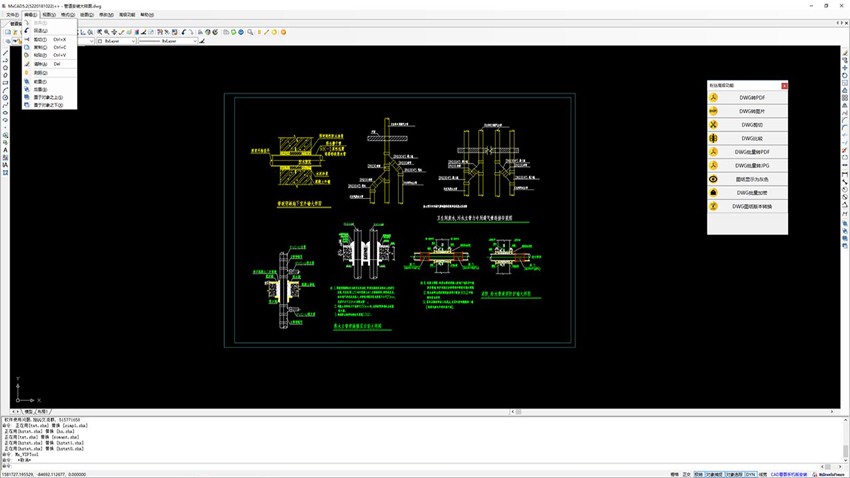Click the undo arrow icon in top toolbar
The image size is (850, 478).
coord(184,33)
